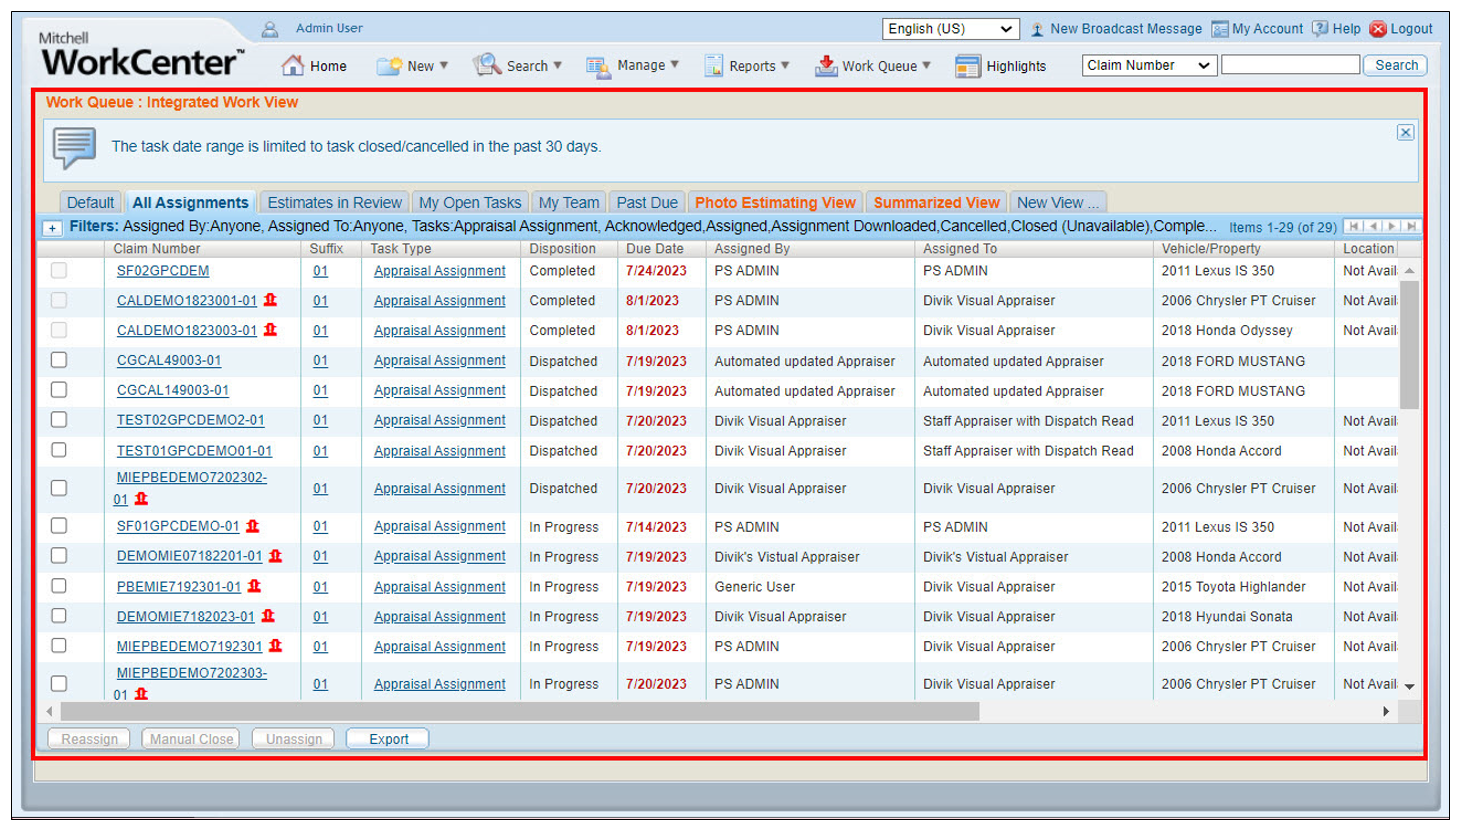Open the English (US) language dropdown
The width and height of the screenshot is (1462, 832).
[x=951, y=29]
